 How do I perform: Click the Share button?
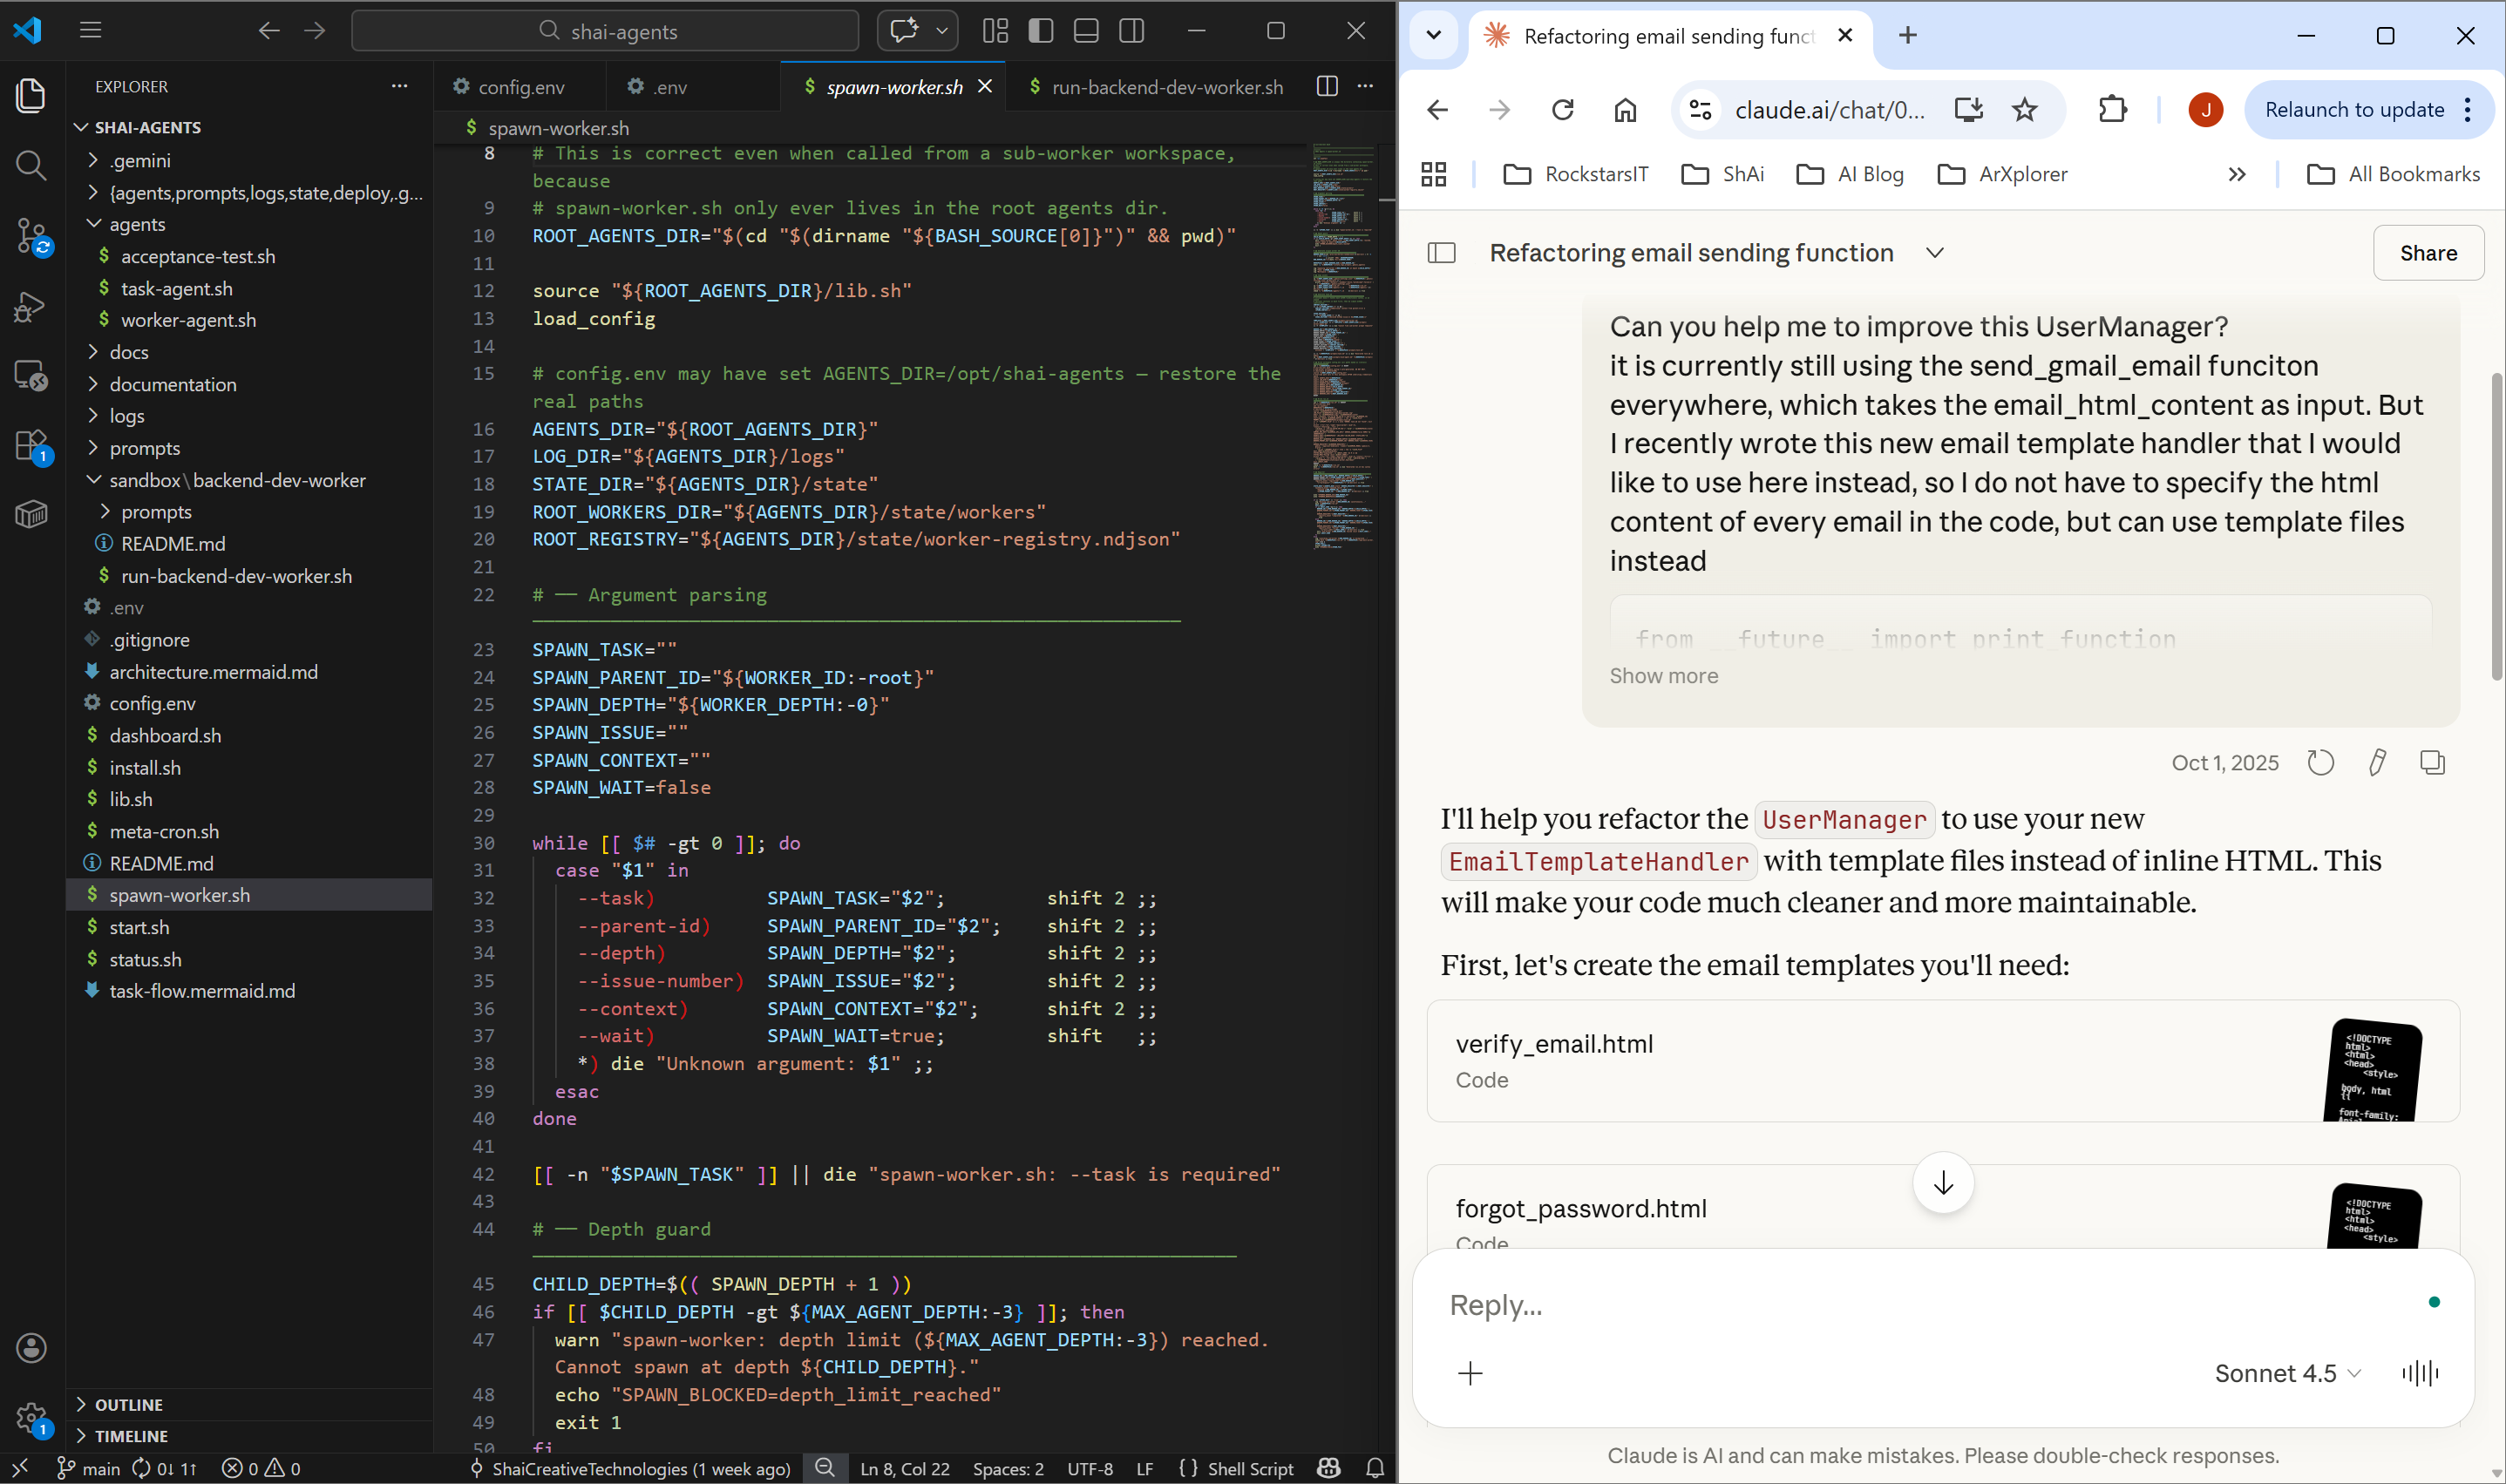pyautogui.click(x=2428, y=252)
